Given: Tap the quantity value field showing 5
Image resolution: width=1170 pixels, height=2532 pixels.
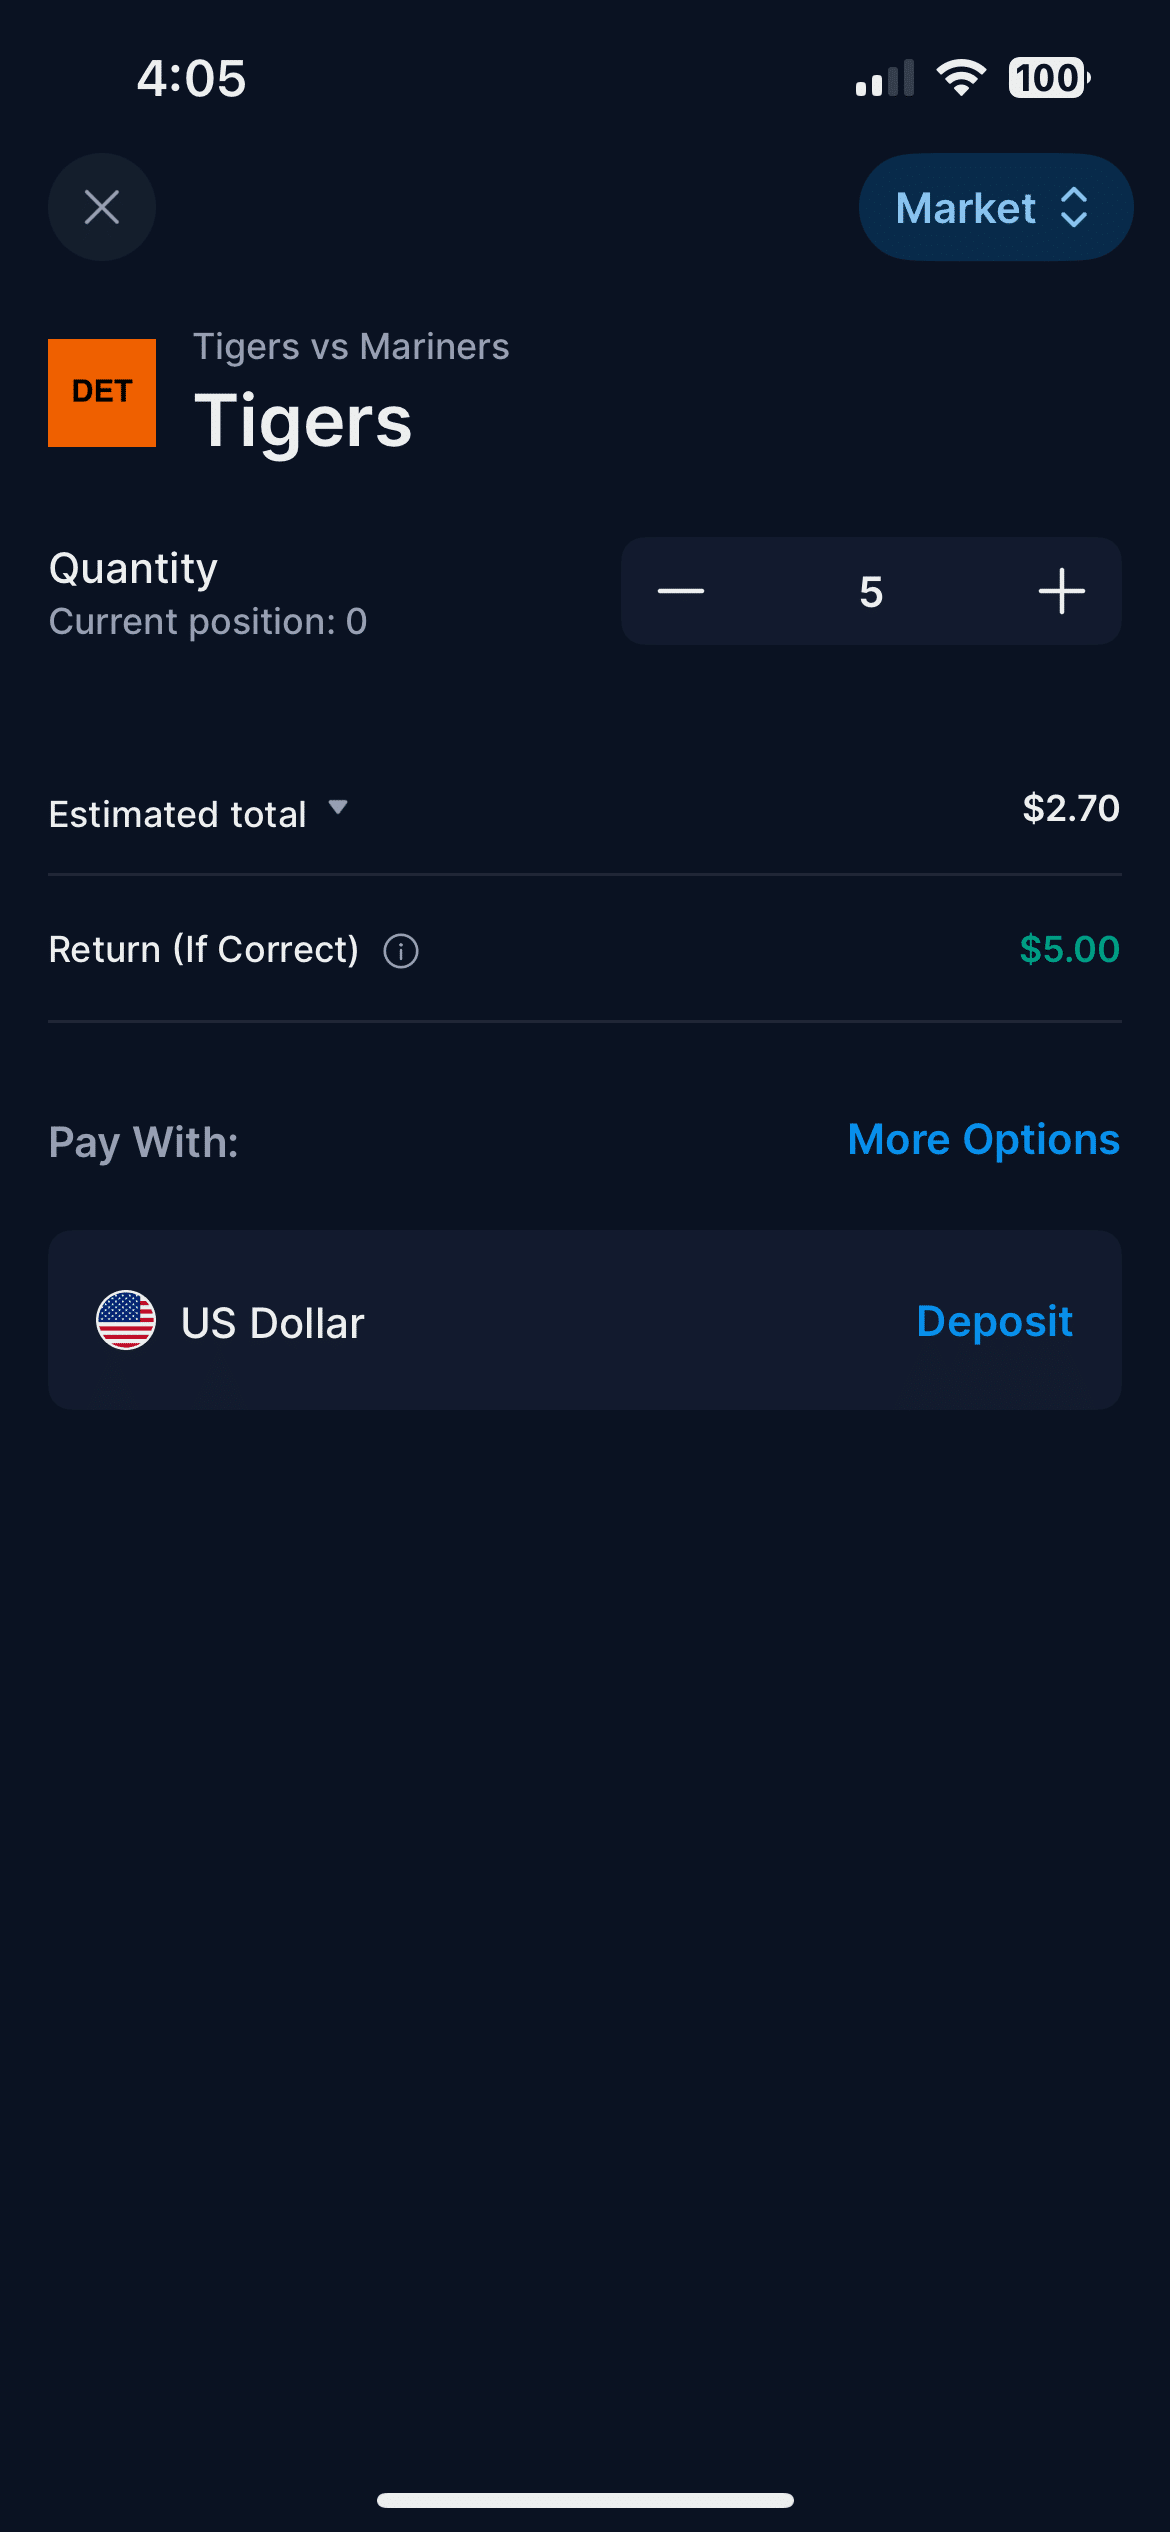Looking at the screenshot, I should (871, 591).
